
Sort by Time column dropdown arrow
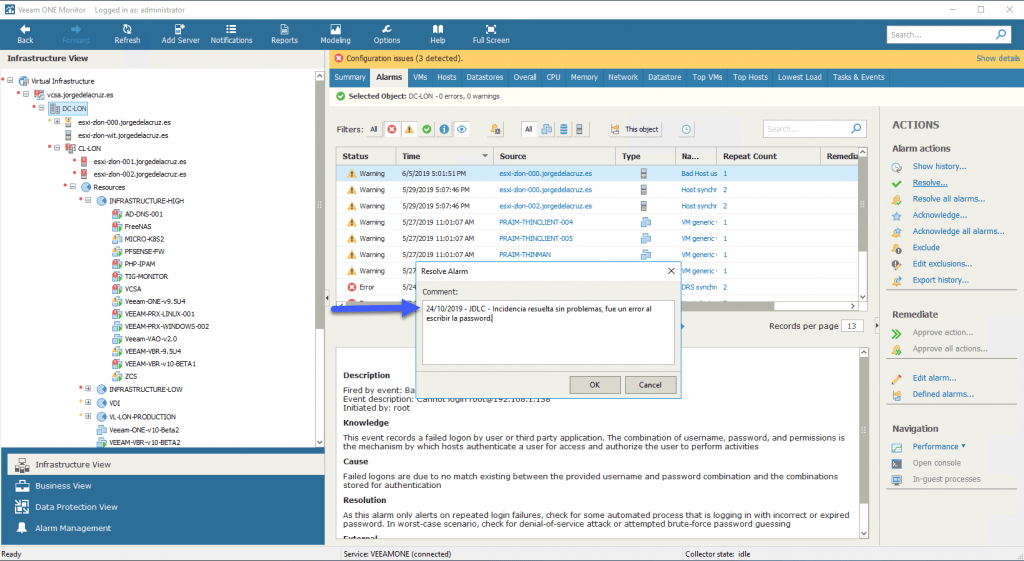[x=485, y=156]
